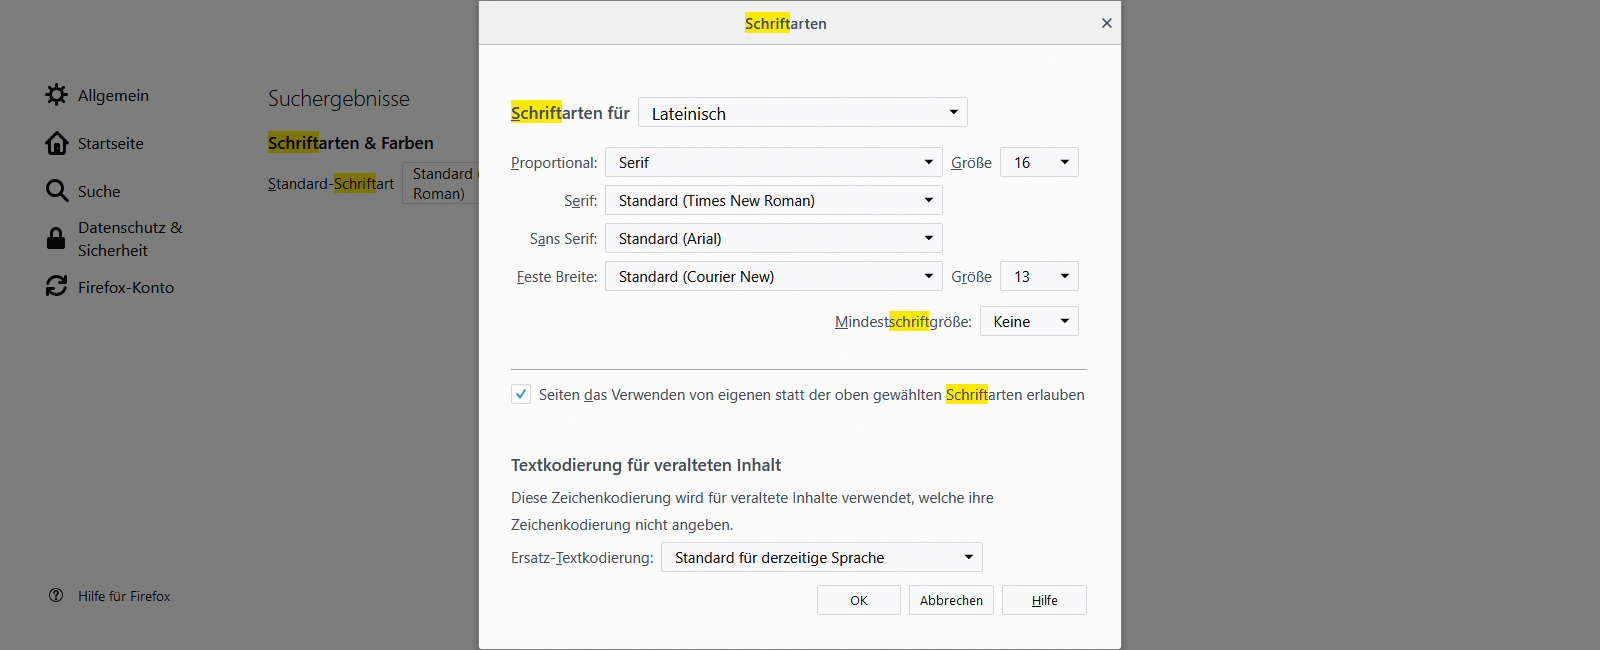Image resolution: width=1600 pixels, height=650 pixels.
Task: Open the Sans Serif Arial dropdown
Action: click(773, 239)
